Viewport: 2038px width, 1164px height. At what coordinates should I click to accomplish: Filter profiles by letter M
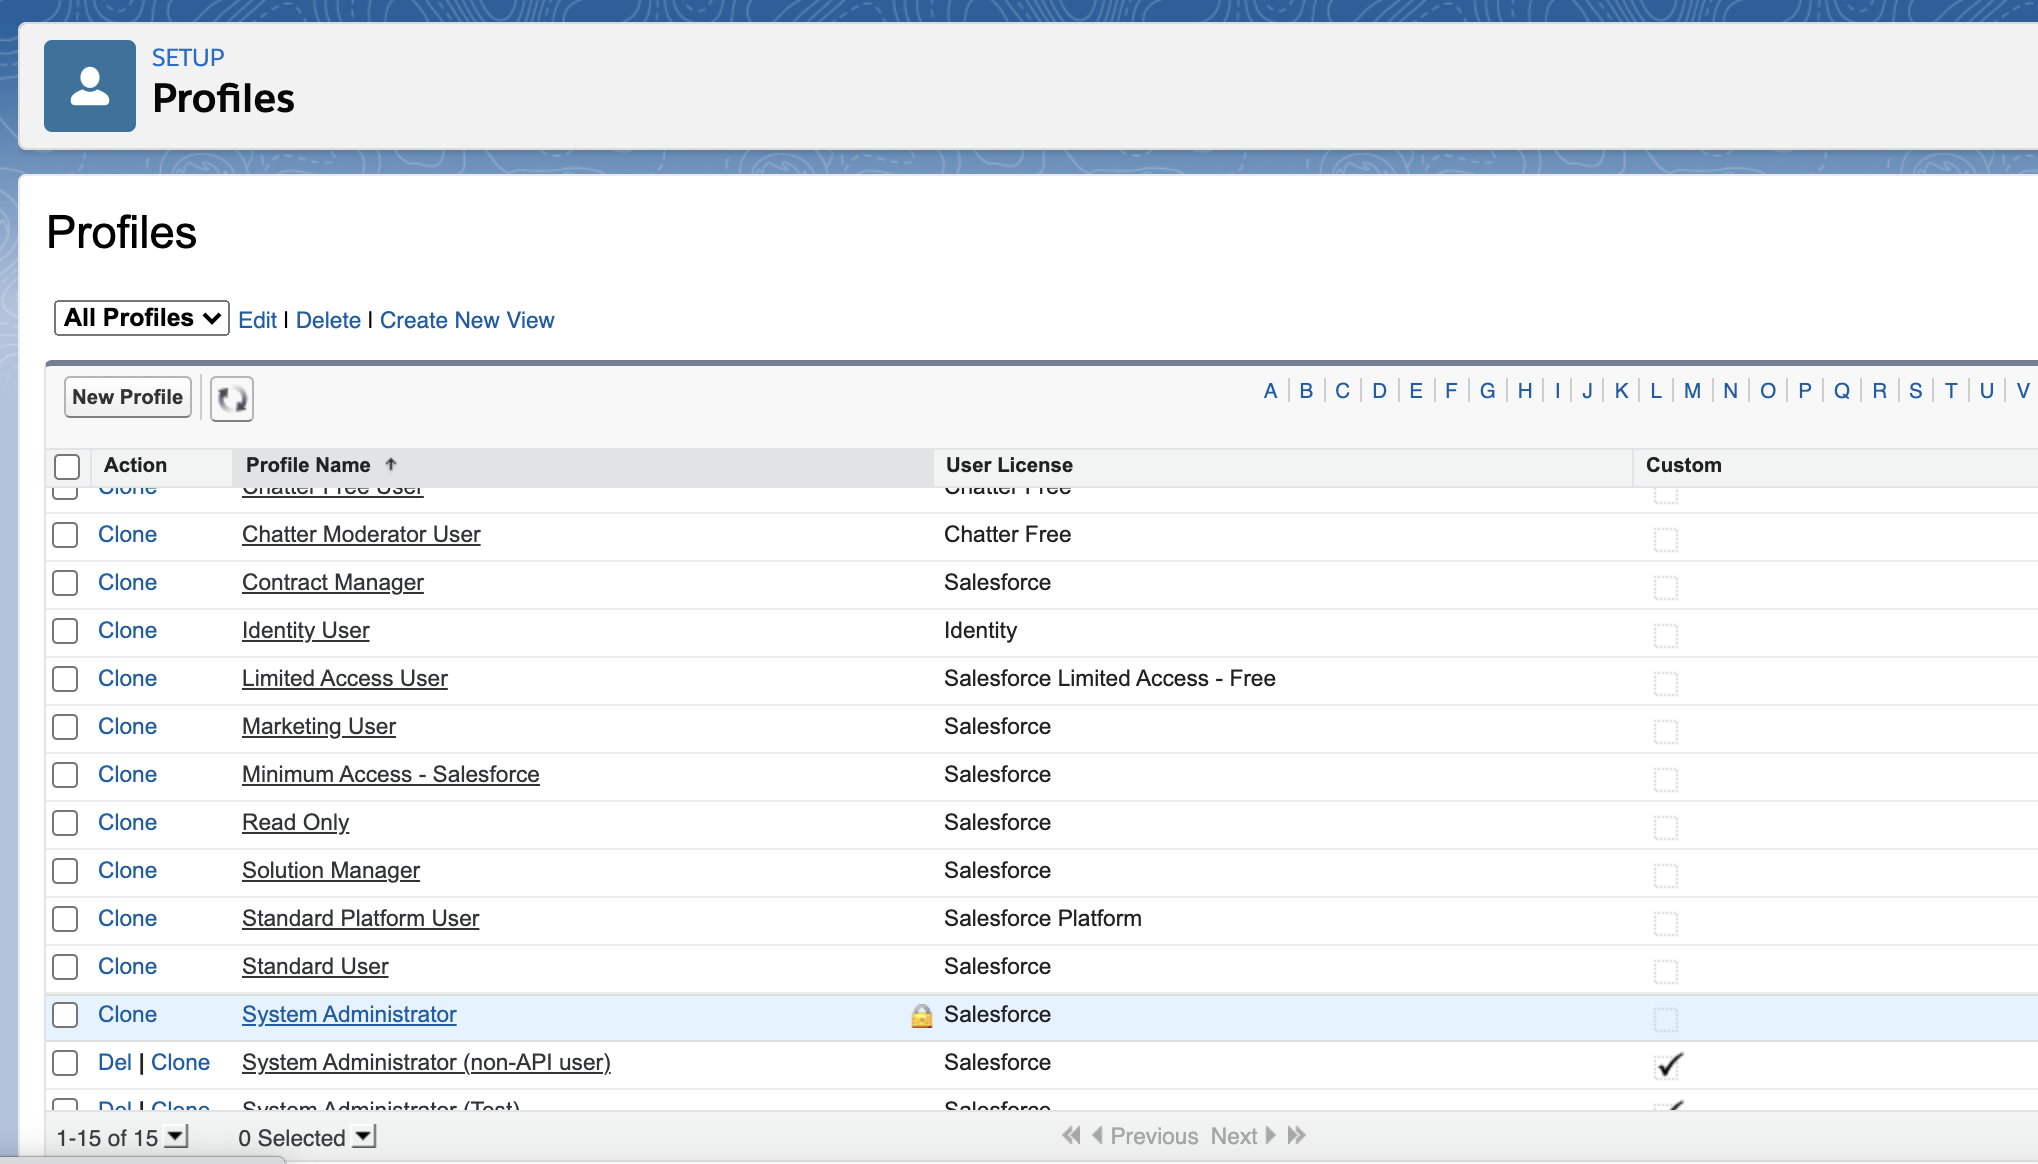1692,391
